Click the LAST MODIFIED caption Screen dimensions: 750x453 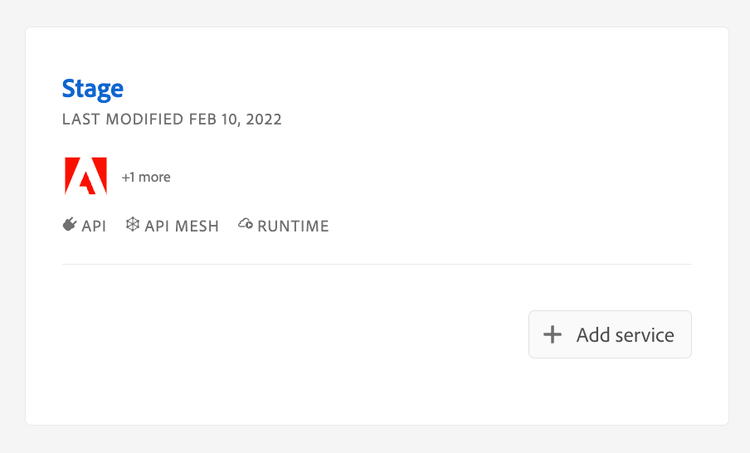(123, 120)
